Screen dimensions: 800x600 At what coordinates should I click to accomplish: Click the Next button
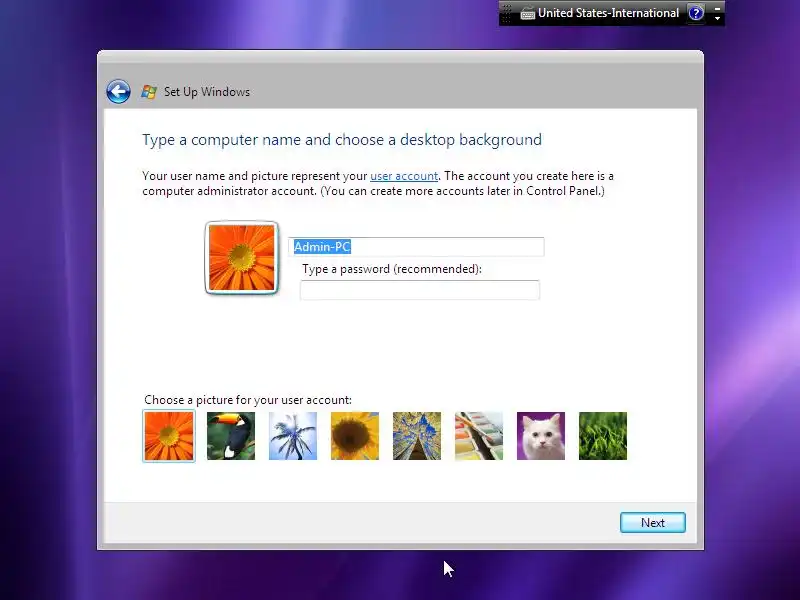(x=653, y=522)
